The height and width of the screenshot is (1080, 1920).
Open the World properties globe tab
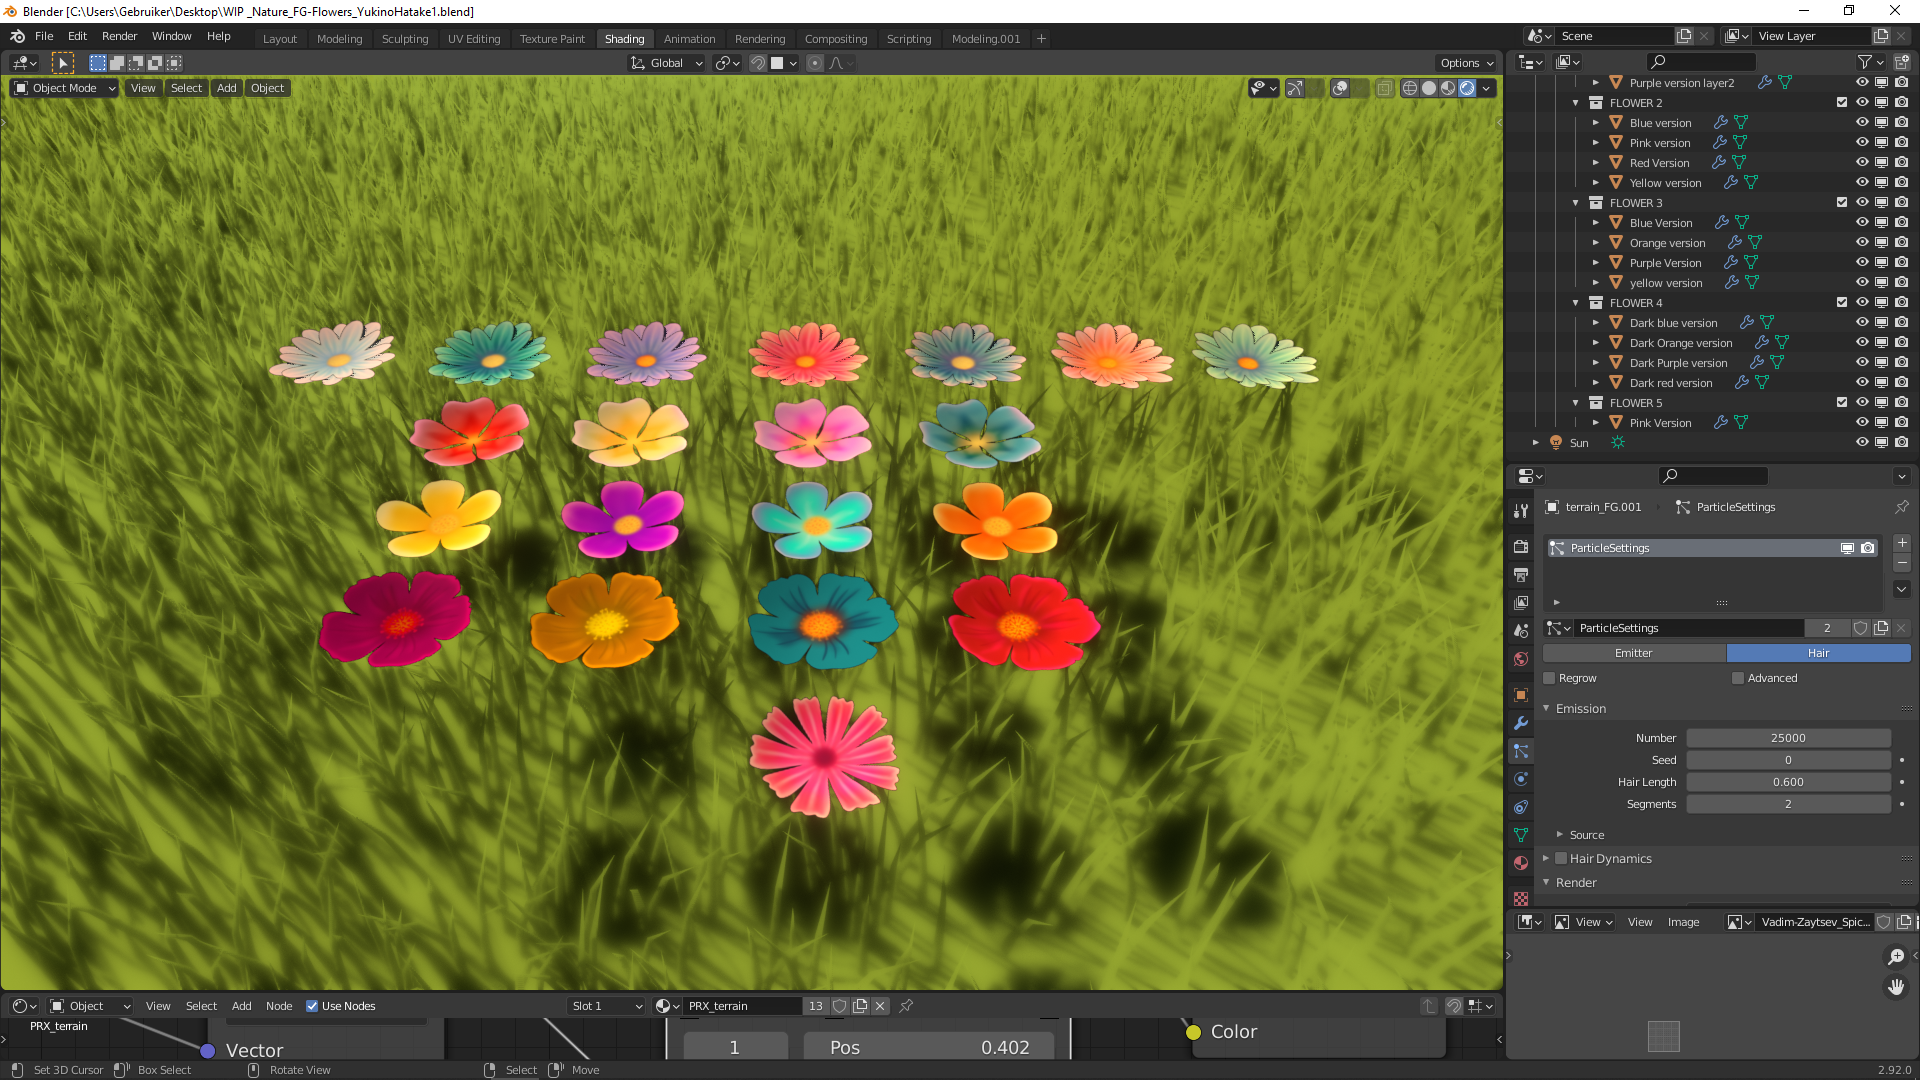click(x=1521, y=659)
